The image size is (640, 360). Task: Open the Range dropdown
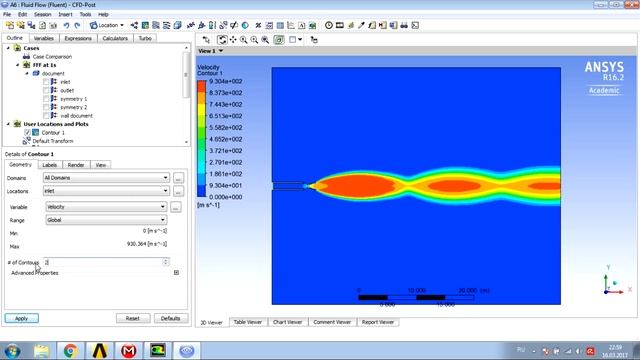click(106, 220)
